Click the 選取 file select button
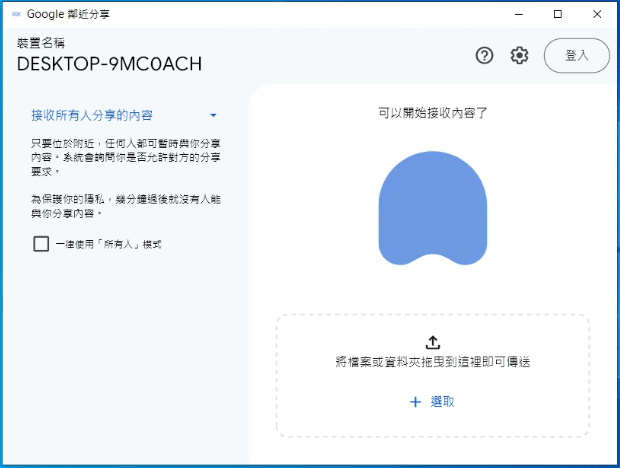This screenshot has height=468, width=620. [x=432, y=402]
